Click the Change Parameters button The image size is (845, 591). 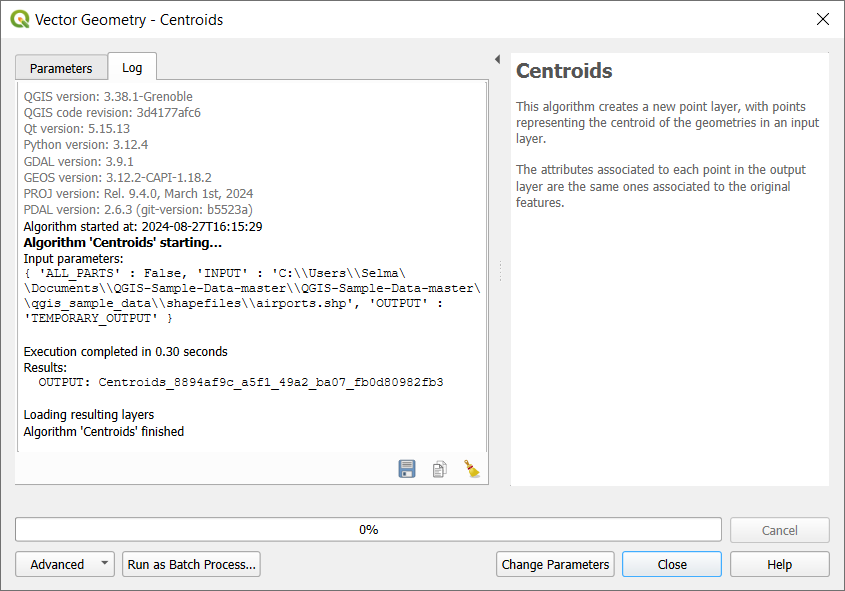click(x=555, y=564)
